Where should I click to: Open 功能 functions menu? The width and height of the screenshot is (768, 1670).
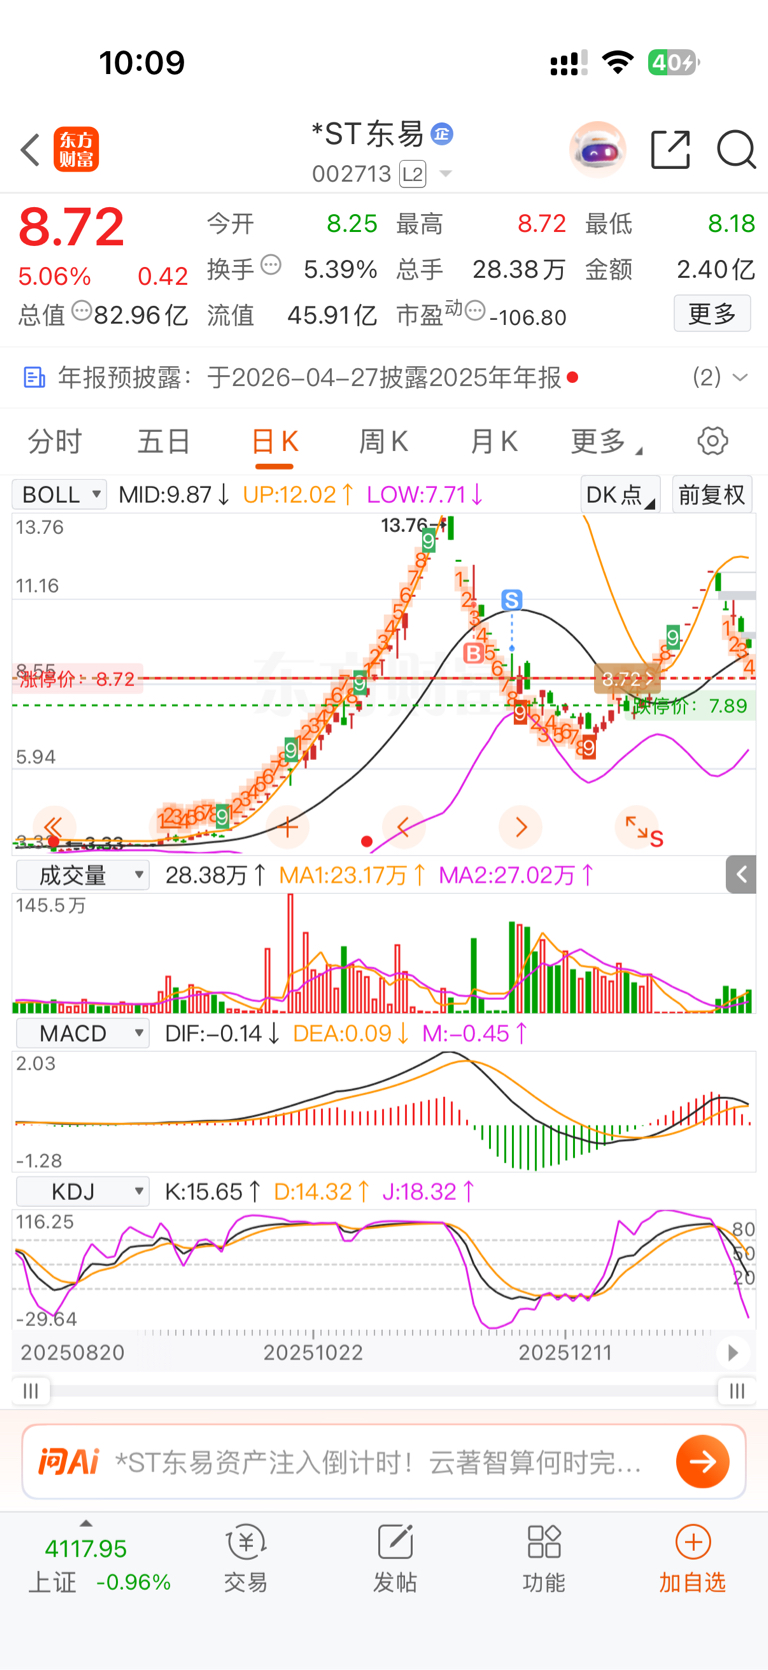click(544, 1559)
